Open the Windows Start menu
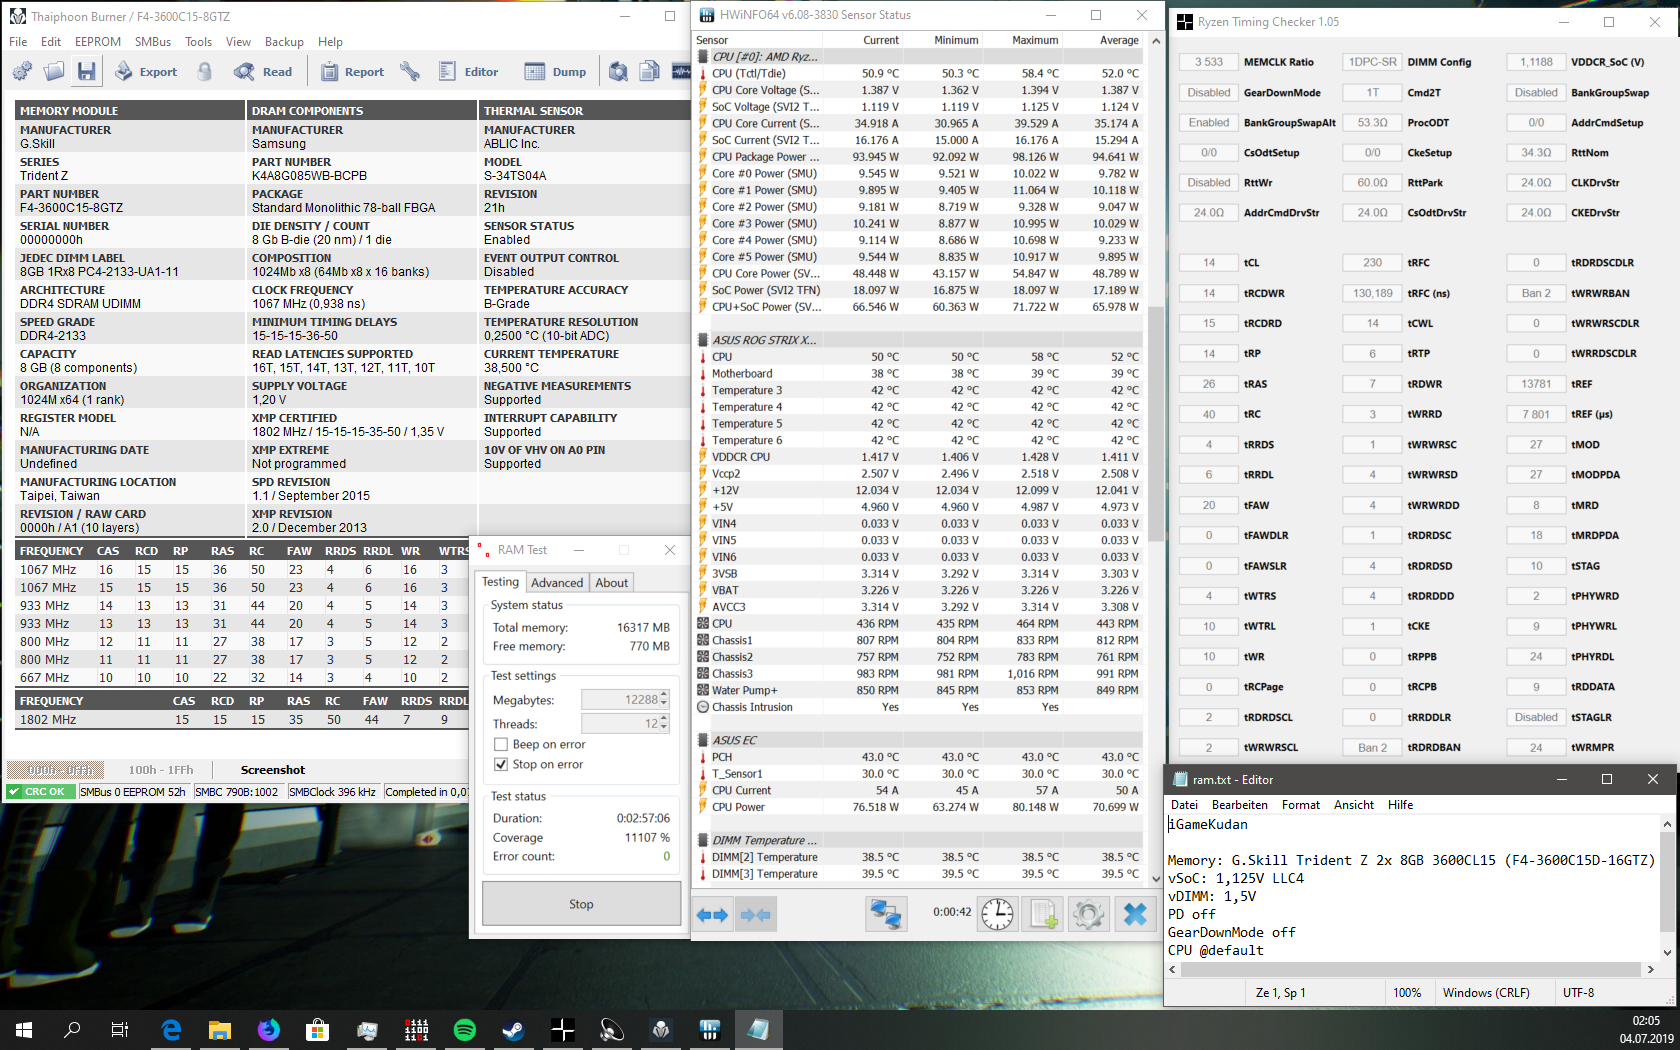 click(24, 1030)
